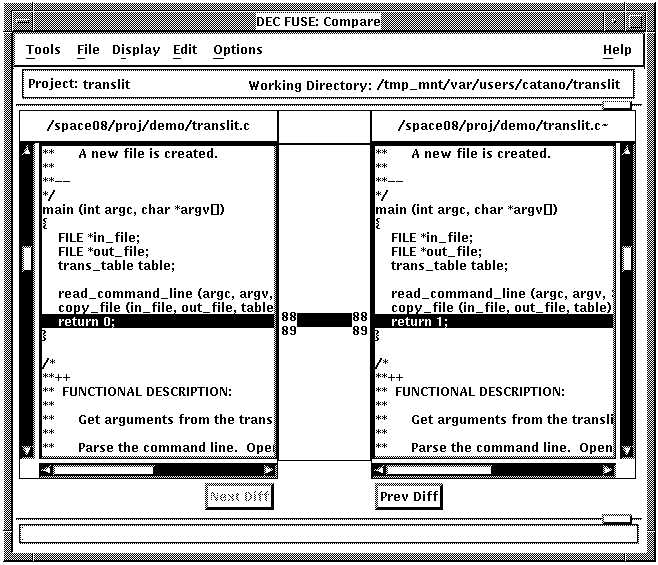Click the left pane's scroll up arrow
The image size is (658, 565).
(28, 152)
